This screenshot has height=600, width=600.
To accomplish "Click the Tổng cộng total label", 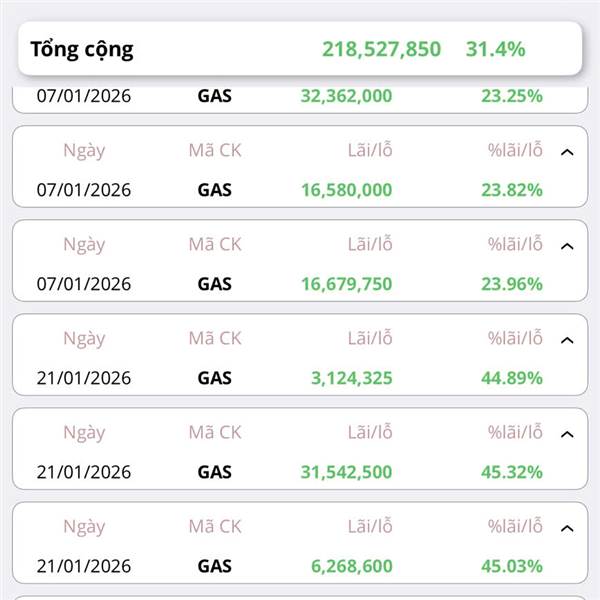I will coord(82,49).
